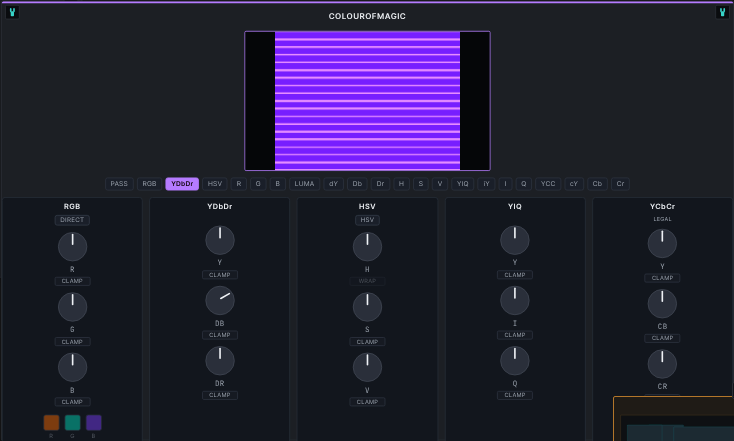The width and height of the screenshot is (734, 441).
Task: Click the purple striped video preview
Action: coord(367,101)
